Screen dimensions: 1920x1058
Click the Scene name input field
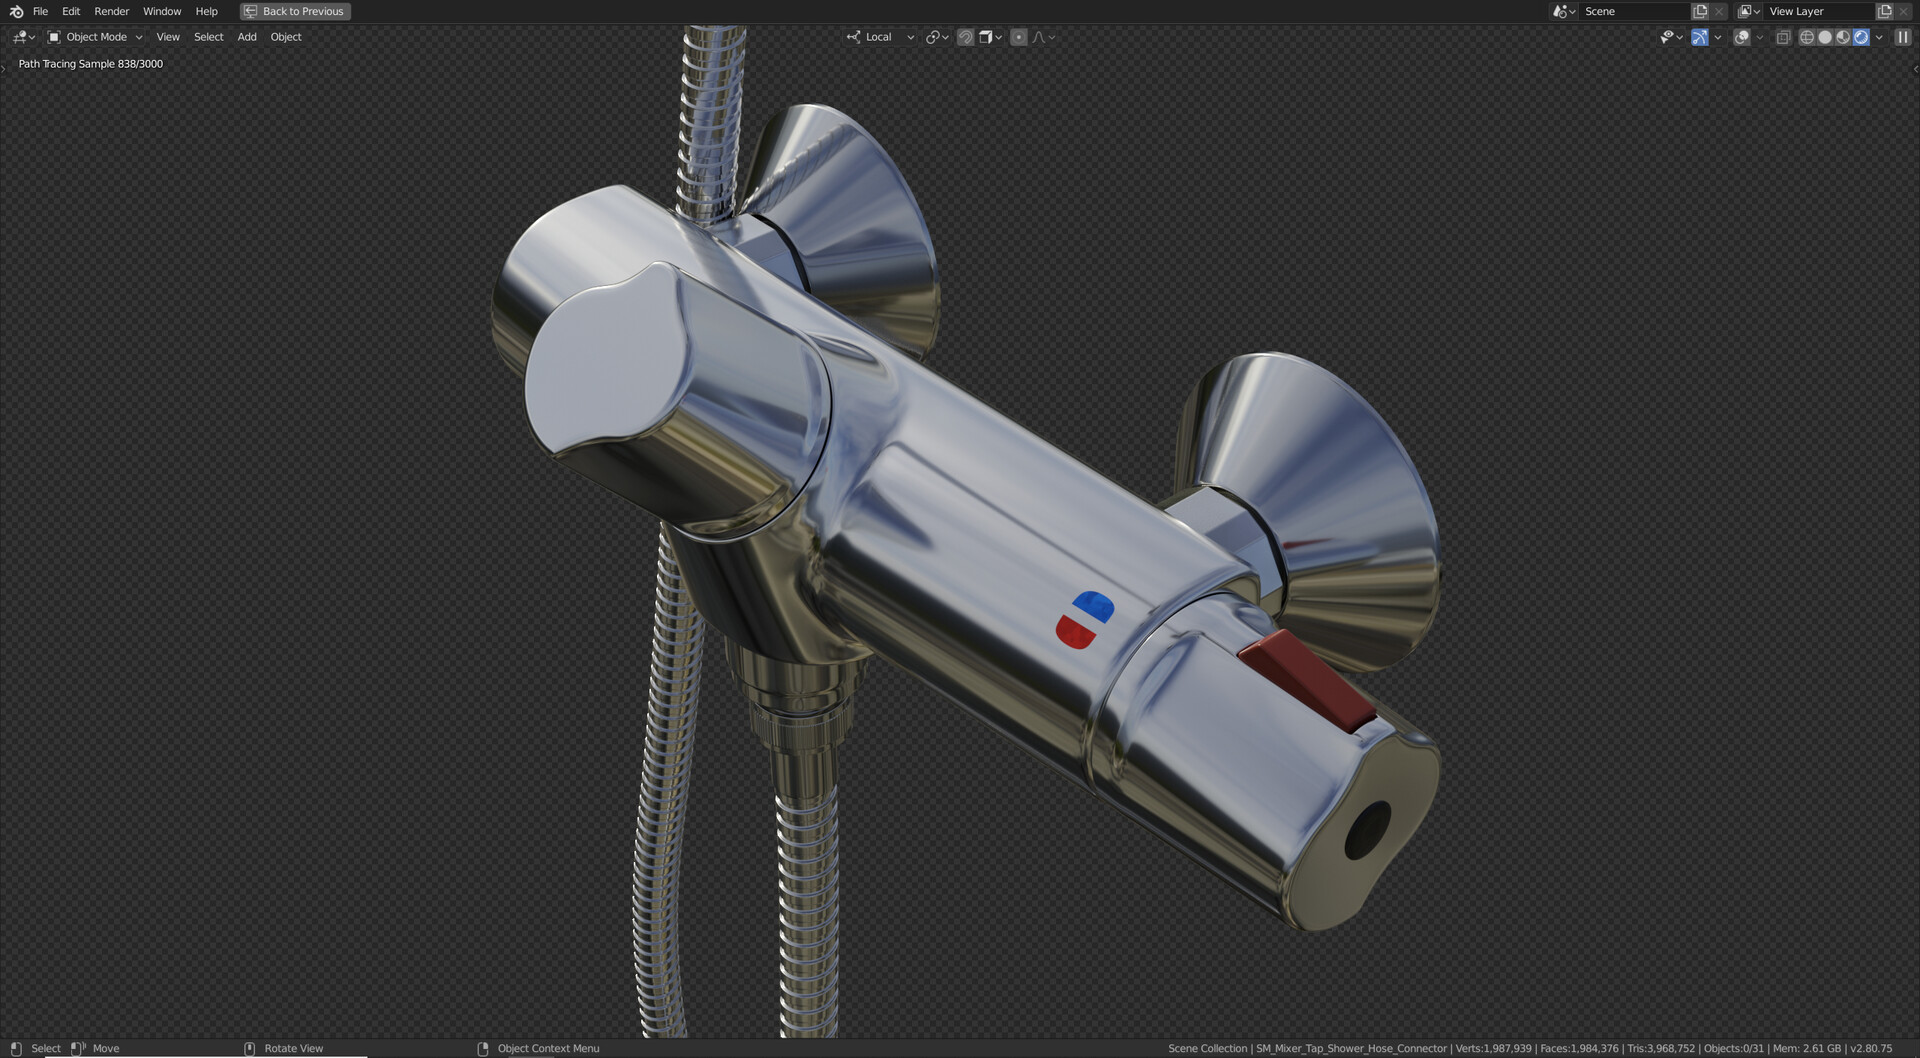click(1635, 11)
